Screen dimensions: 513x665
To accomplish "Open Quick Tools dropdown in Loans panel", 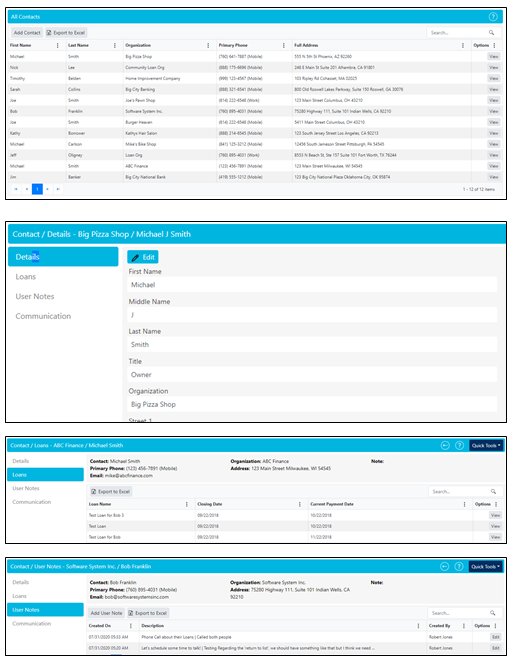I will click(486, 445).
